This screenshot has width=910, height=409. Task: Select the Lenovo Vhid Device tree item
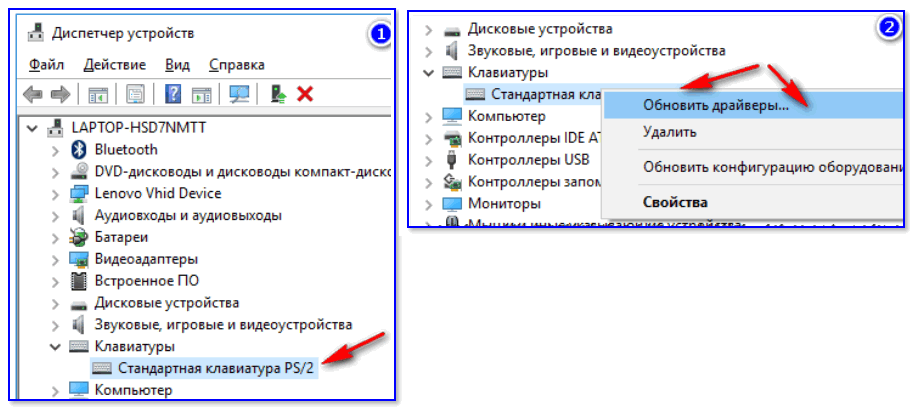(x=158, y=193)
